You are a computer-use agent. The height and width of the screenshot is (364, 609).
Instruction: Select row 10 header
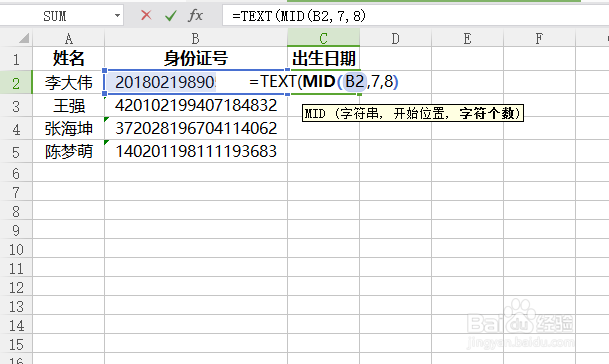[x=16, y=249]
